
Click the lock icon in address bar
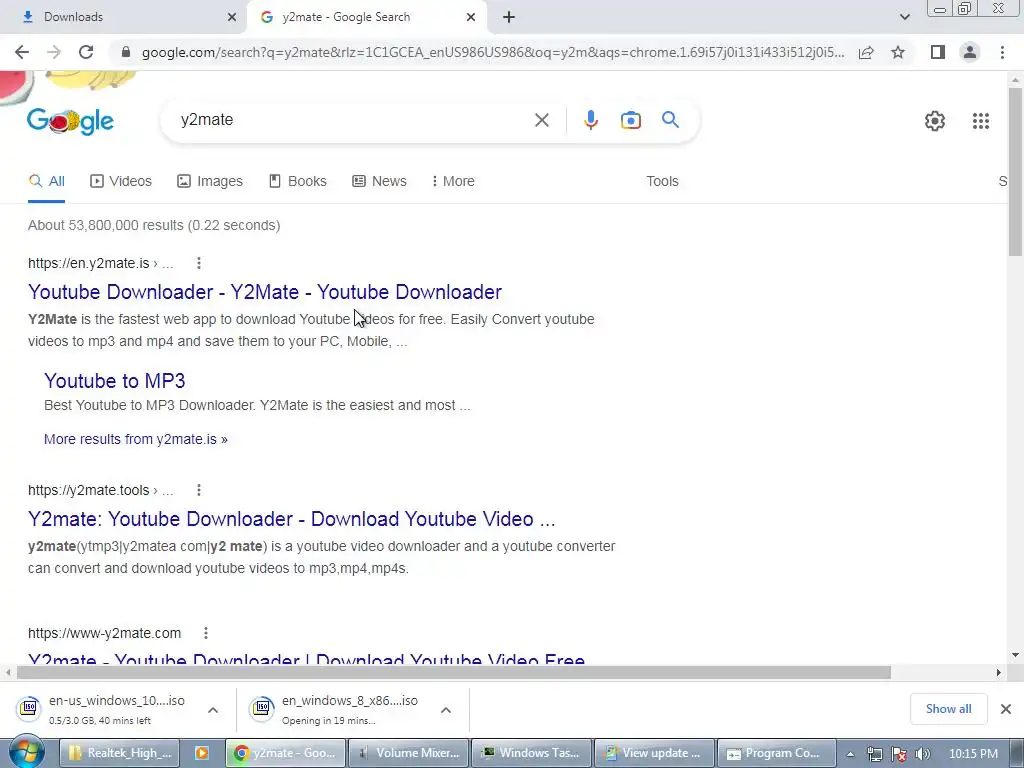coord(126,52)
